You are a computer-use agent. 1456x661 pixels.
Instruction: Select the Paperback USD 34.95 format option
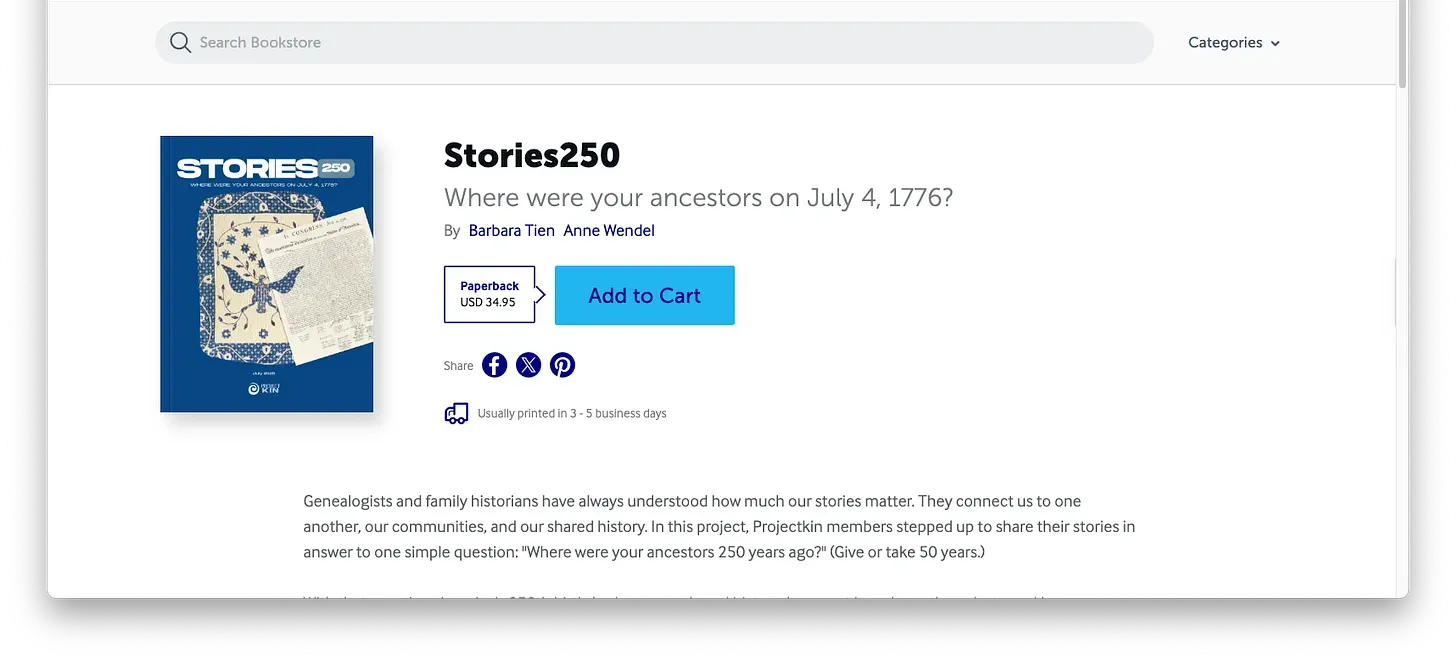[490, 294]
